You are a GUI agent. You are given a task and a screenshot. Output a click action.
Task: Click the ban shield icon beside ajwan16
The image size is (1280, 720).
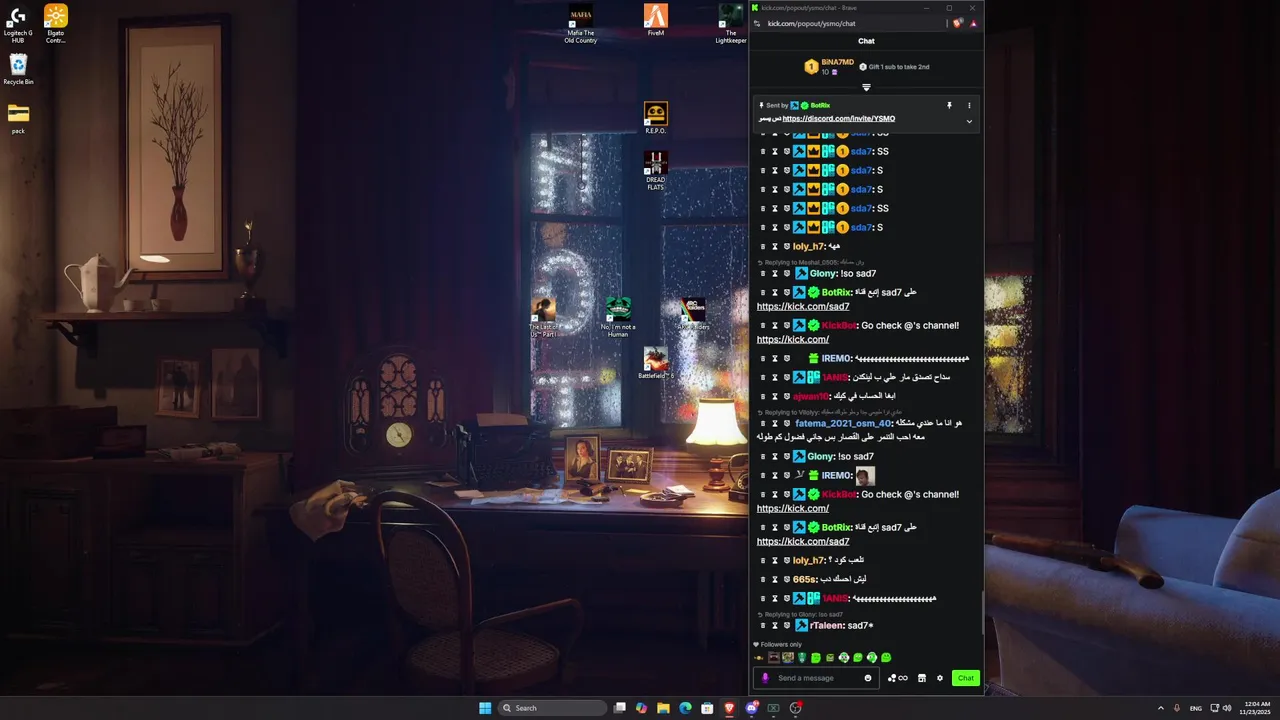[786, 396]
